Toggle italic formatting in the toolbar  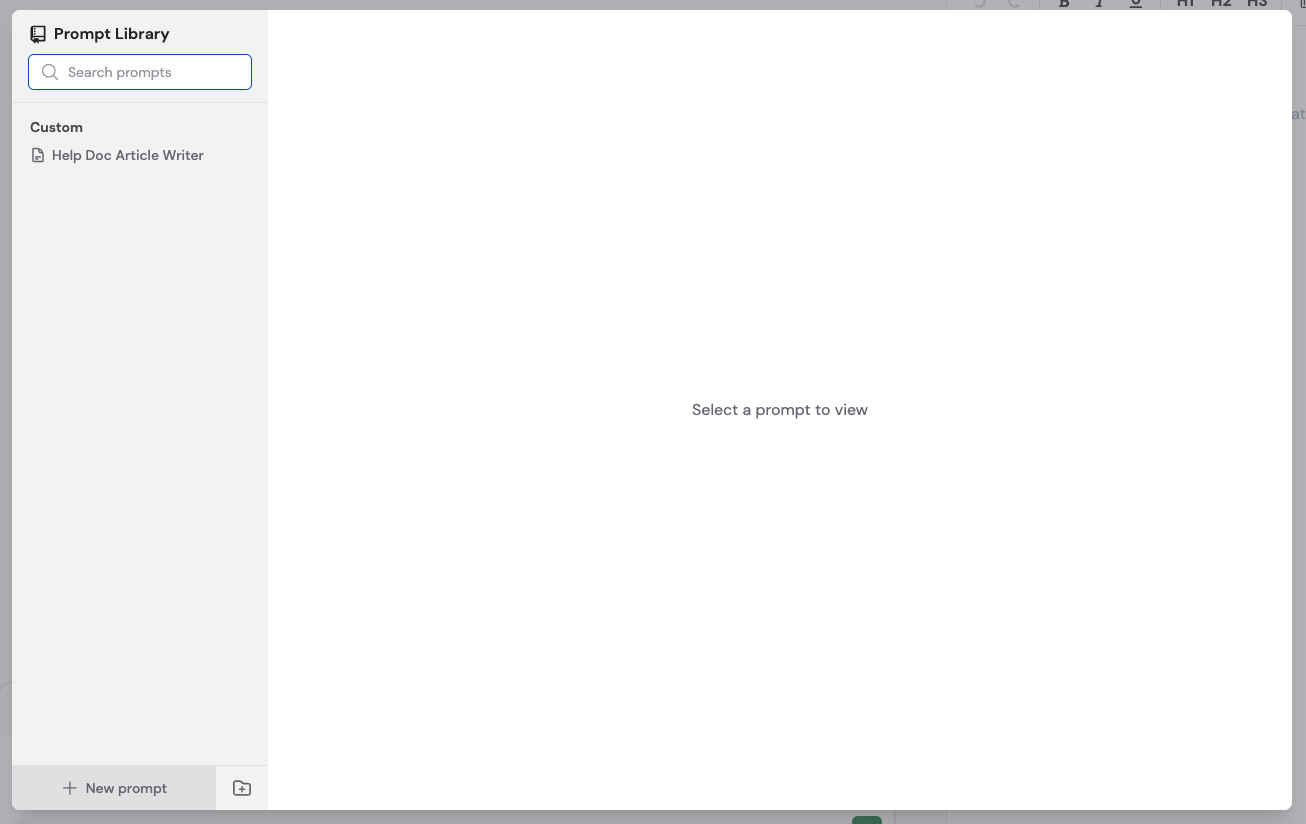tap(1099, 4)
